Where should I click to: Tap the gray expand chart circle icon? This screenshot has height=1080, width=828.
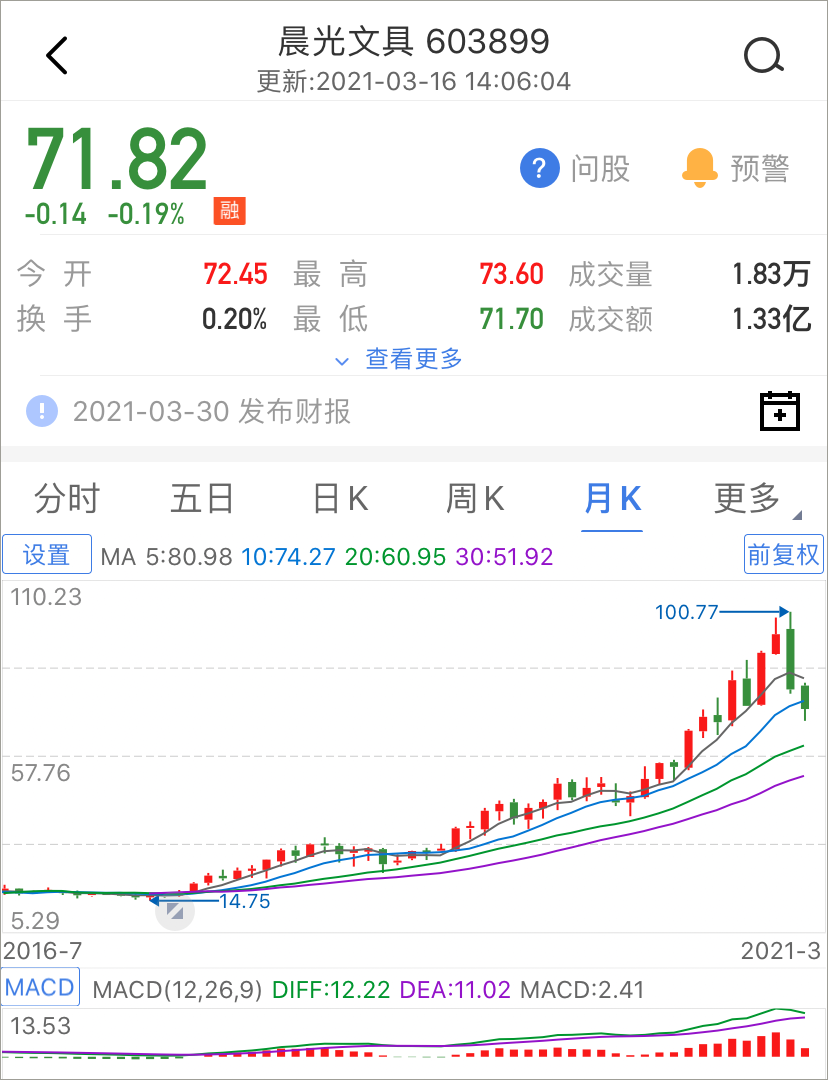pyautogui.click(x=175, y=912)
